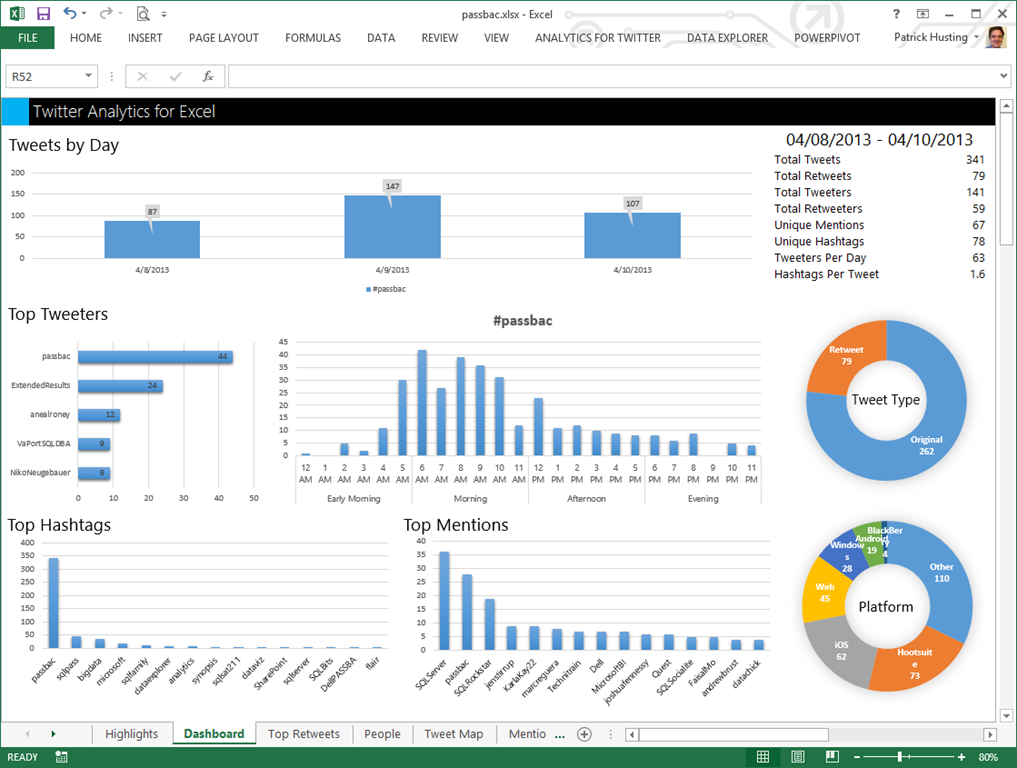The width and height of the screenshot is (1017, 768).
Task: Open the REVIEW ribbon tab
Action: 439,38
